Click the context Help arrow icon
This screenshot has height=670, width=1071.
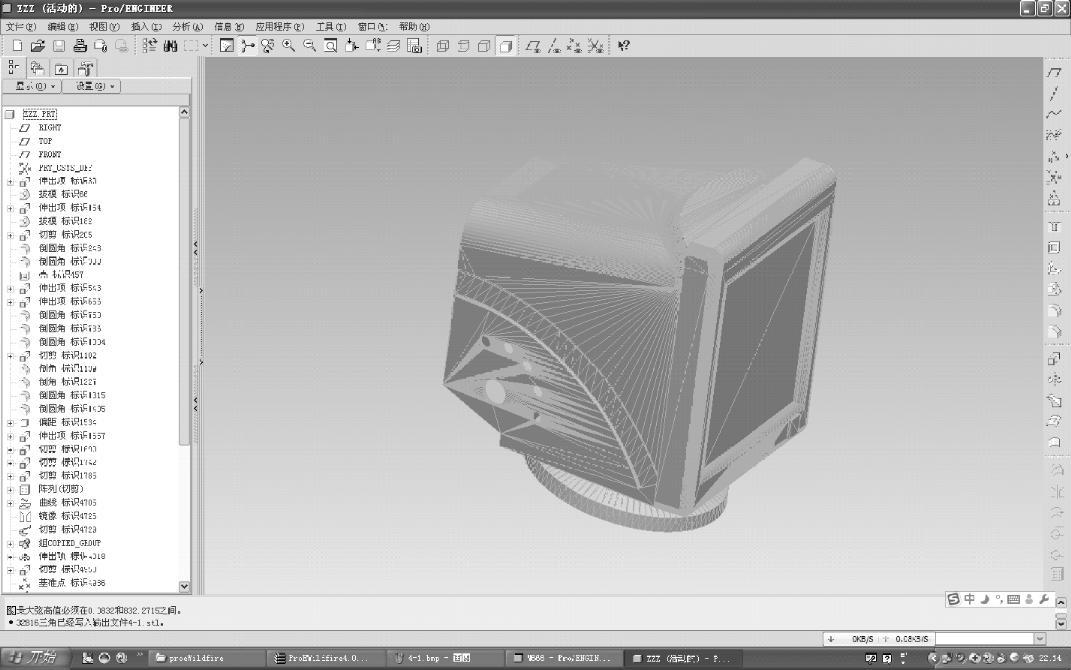(x=624, y=46)
